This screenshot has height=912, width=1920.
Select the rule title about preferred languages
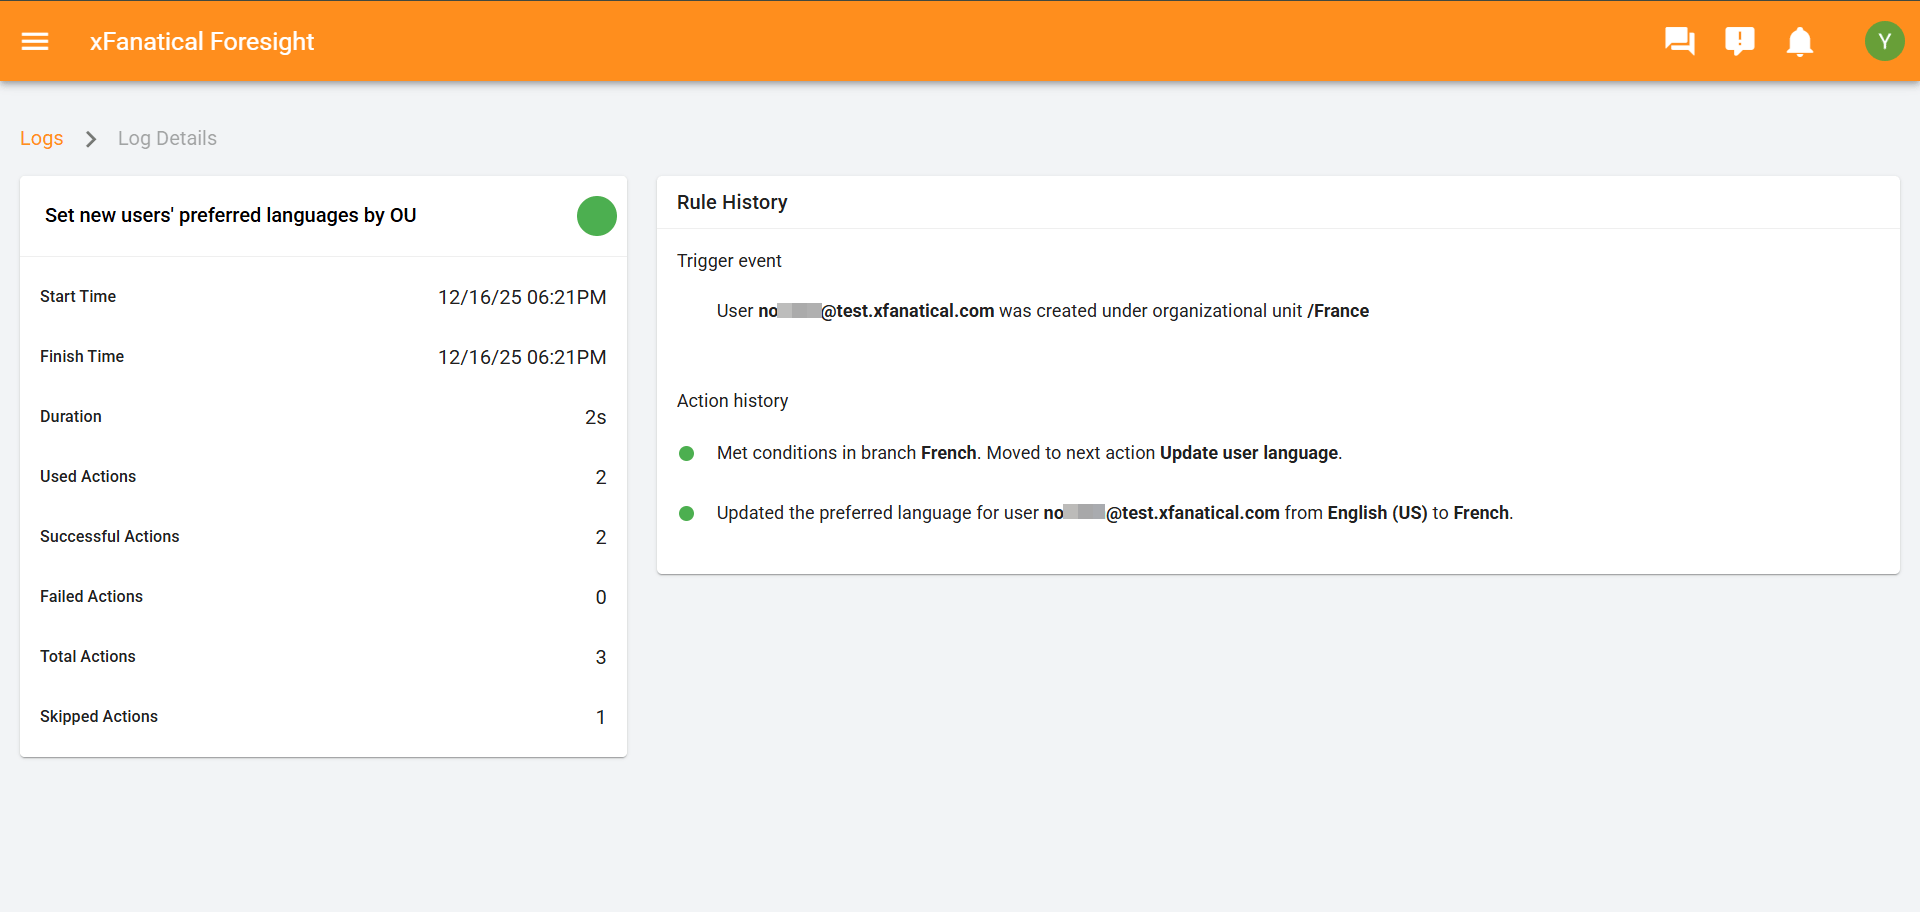coord(230,215)
